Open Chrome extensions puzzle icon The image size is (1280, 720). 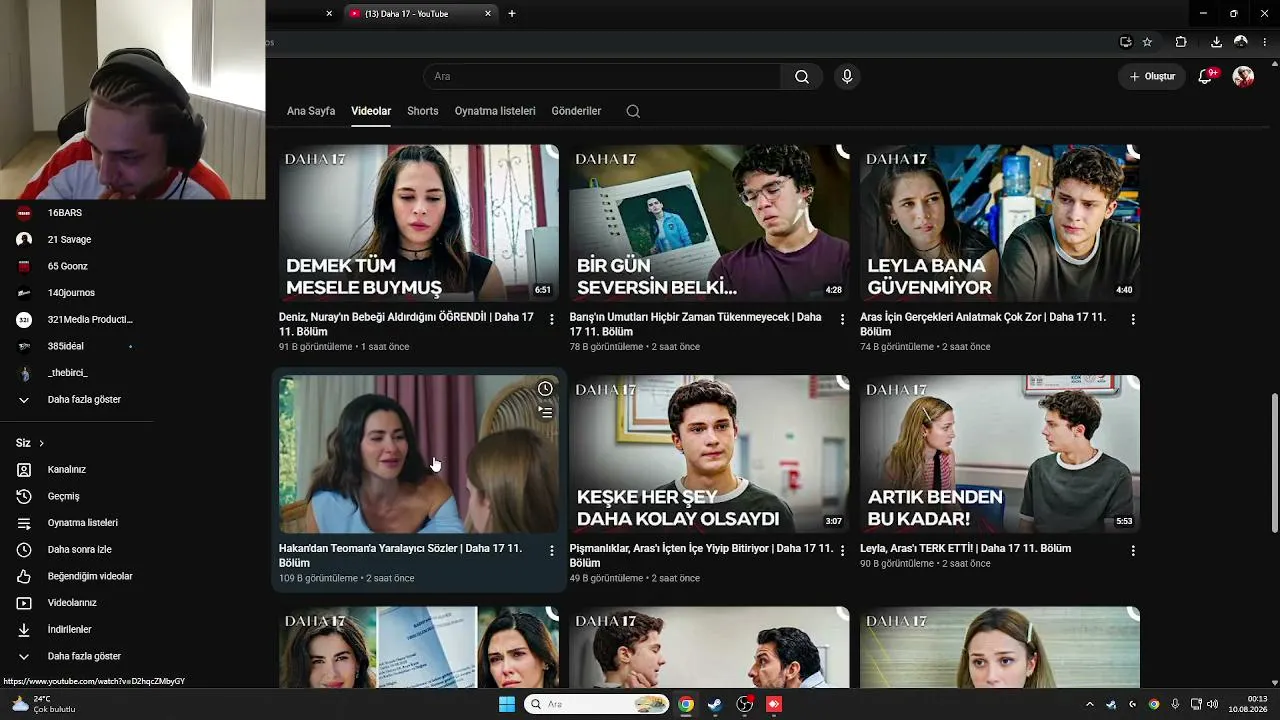1181,42
